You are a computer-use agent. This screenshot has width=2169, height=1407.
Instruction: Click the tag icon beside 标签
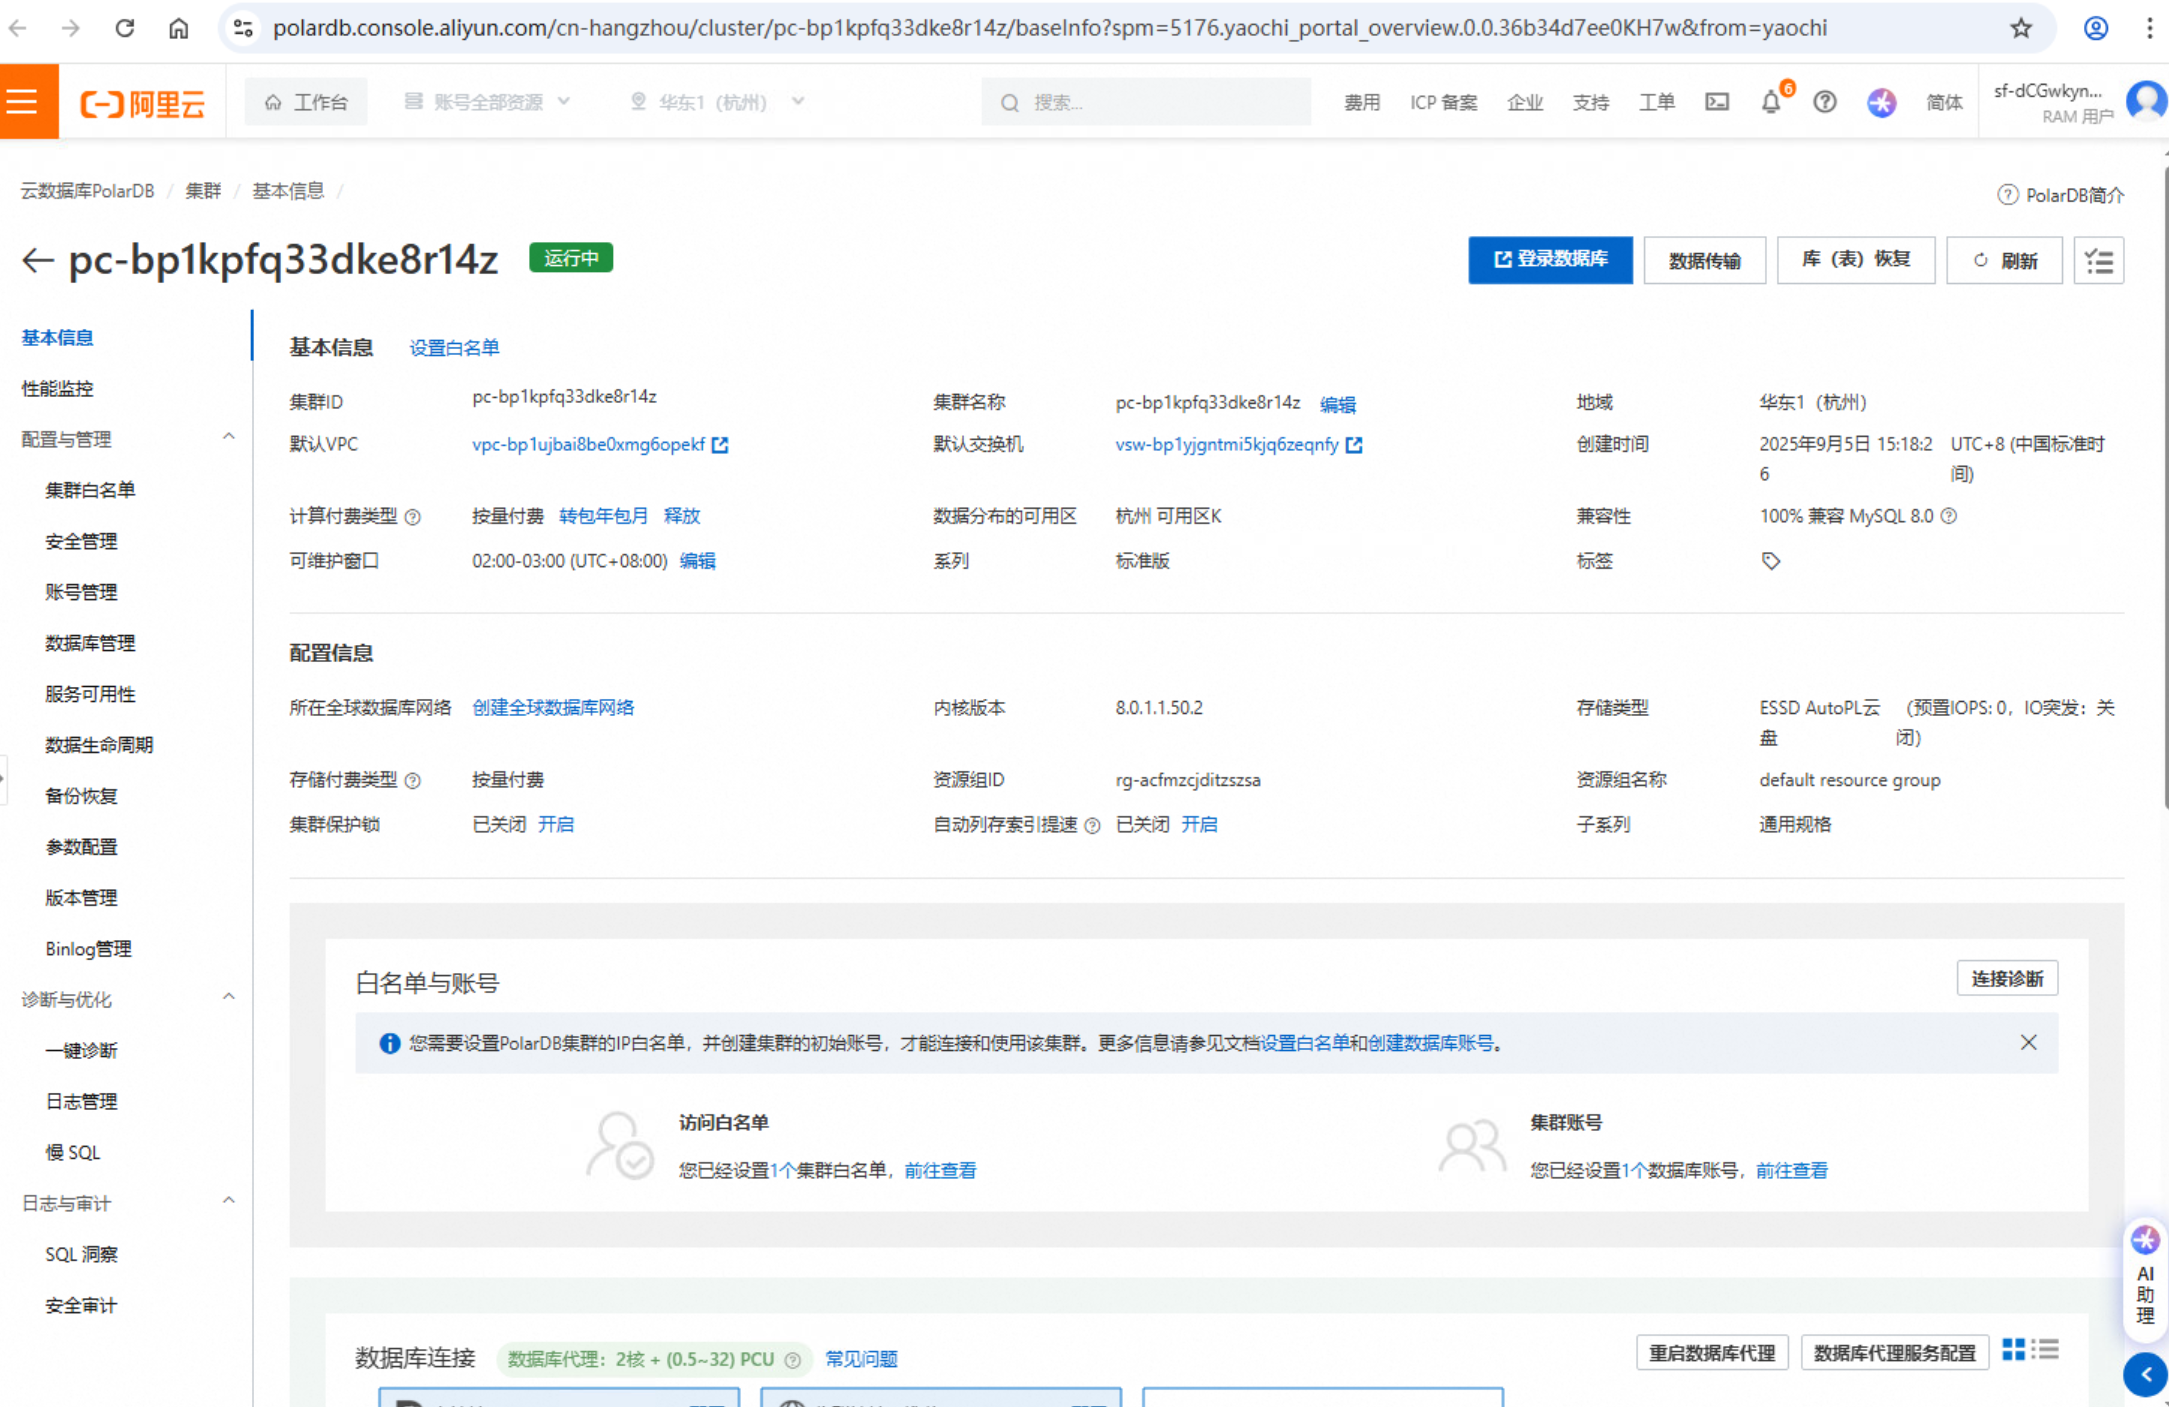pos(1770,561)
